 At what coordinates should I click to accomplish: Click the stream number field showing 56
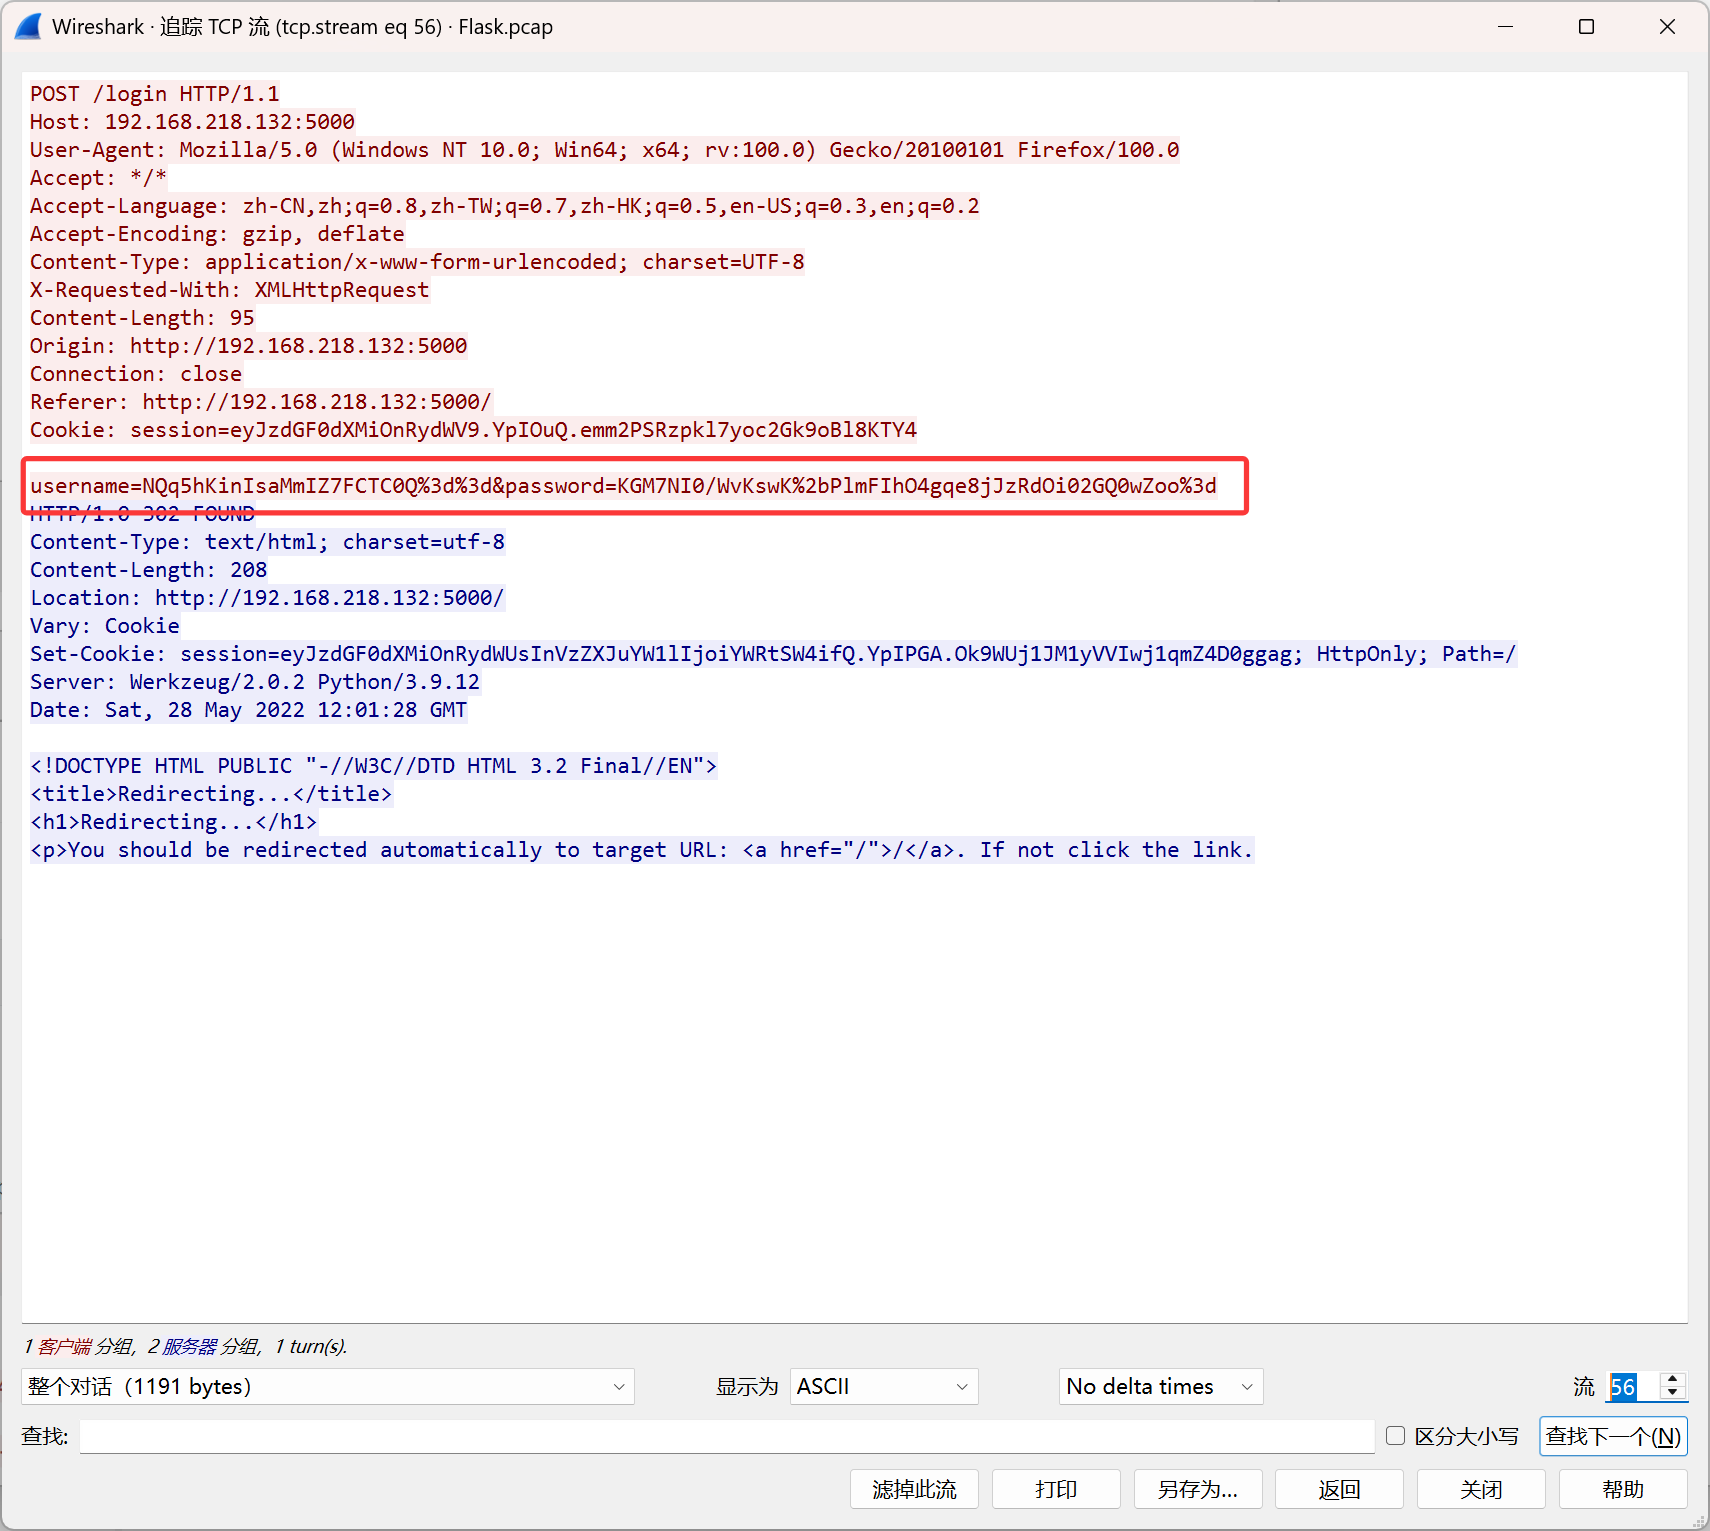[x=1633, y=1386]
